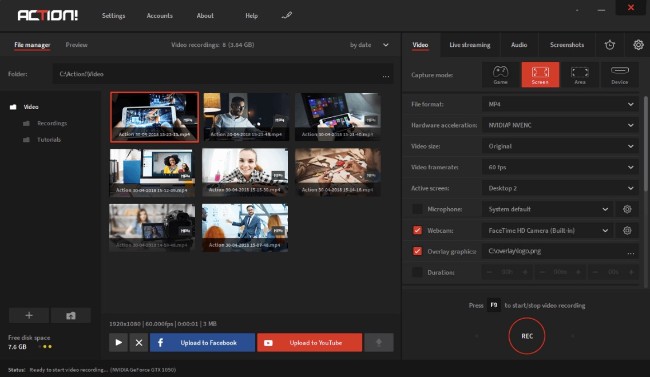Screen dimensions: 650x377
Task: Select the Video root folder label
Action: (31, 107)
